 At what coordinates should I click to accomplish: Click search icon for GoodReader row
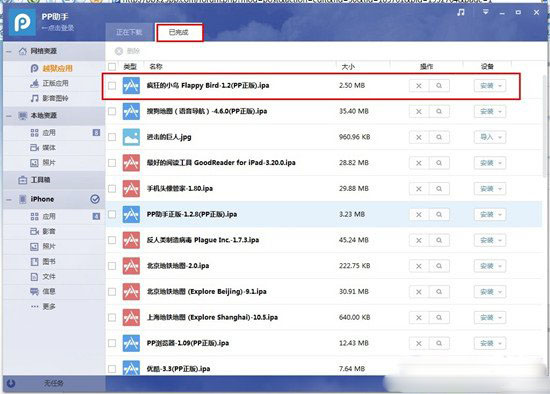coord(439,163)
